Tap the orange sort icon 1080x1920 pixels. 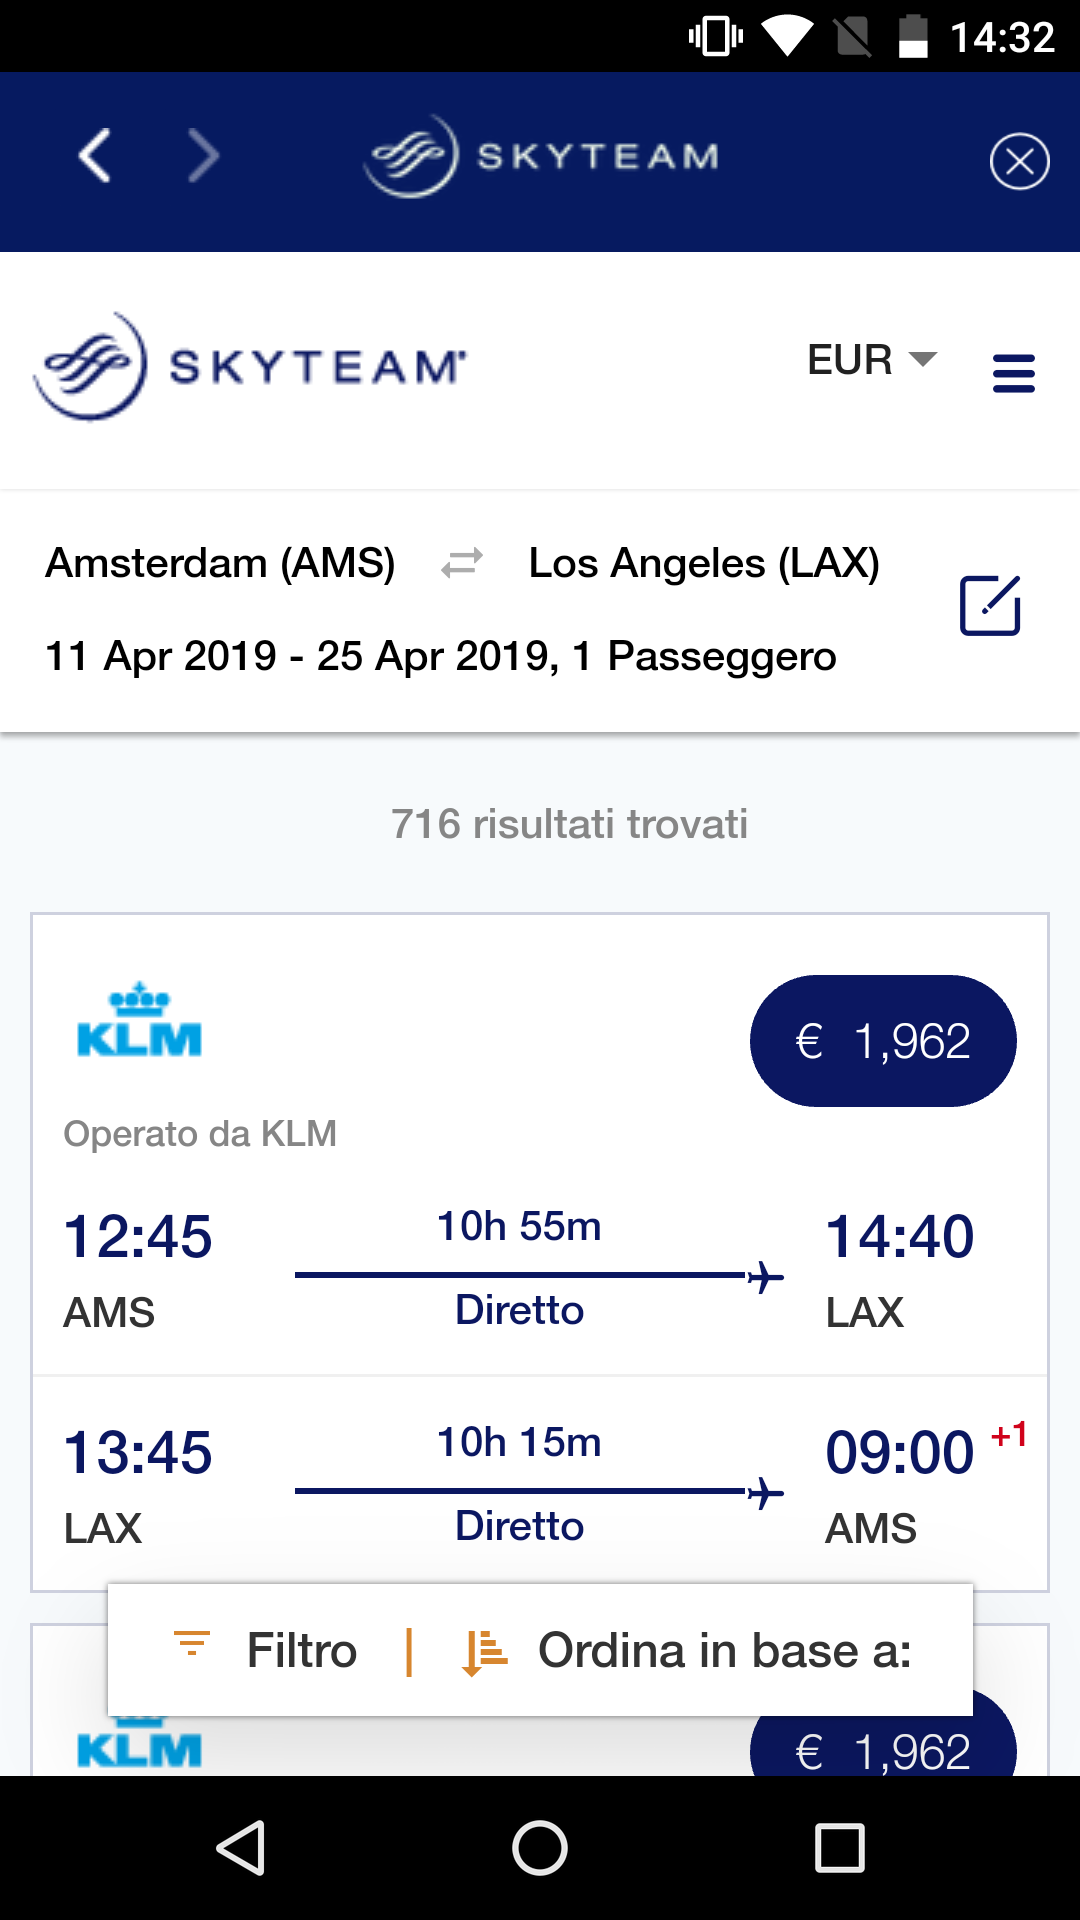[484, 1651]
